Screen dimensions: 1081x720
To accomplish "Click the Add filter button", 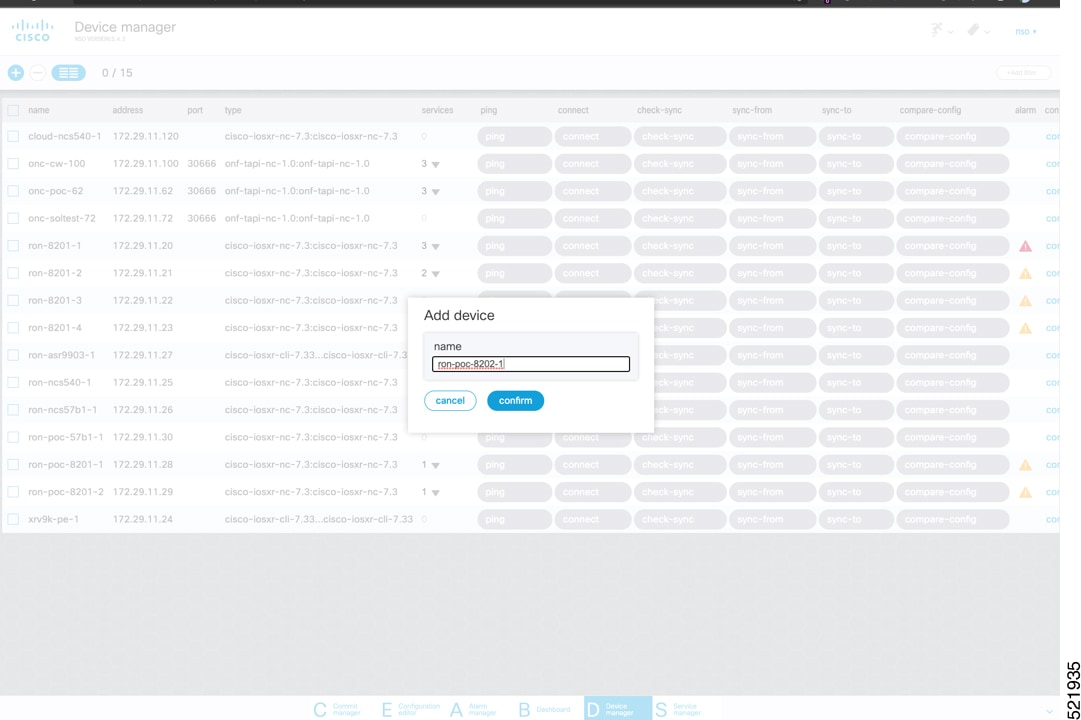I will 1023,72.
